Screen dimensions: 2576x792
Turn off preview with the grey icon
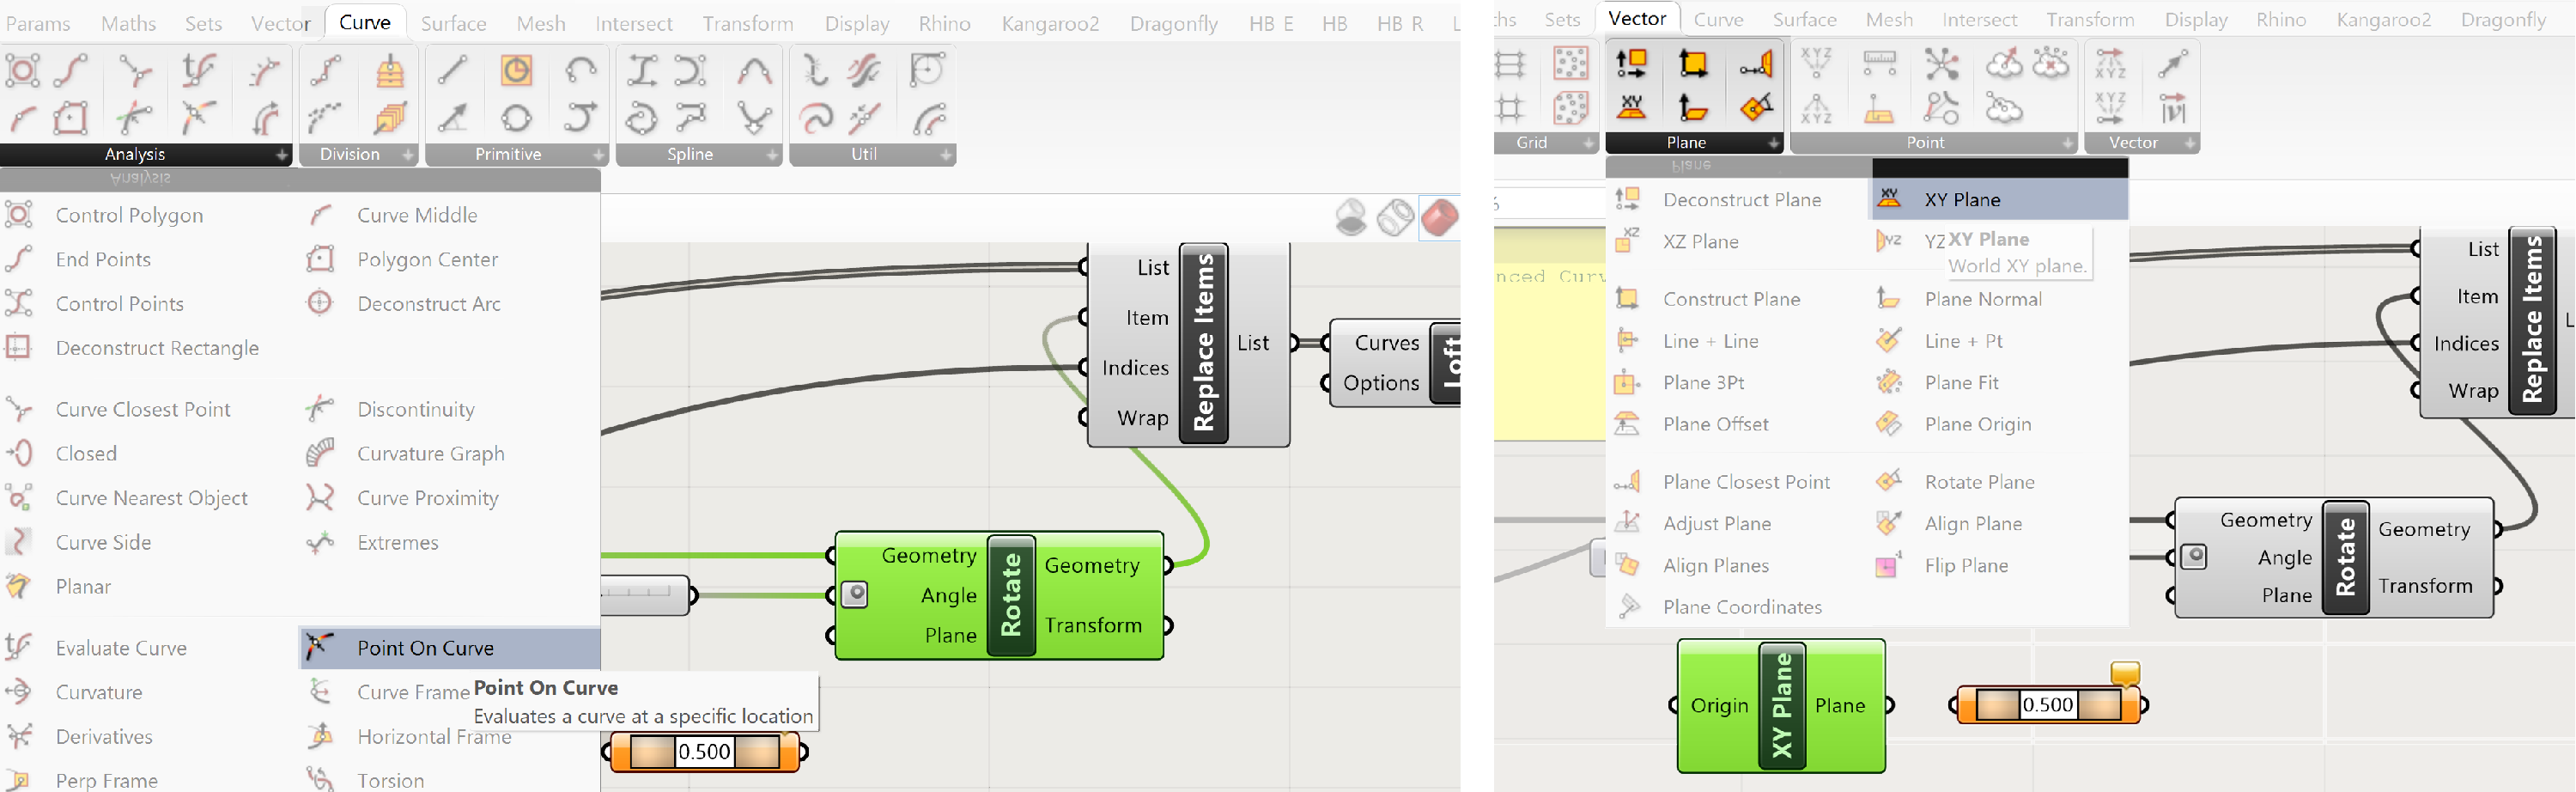tap(1351, 217)
